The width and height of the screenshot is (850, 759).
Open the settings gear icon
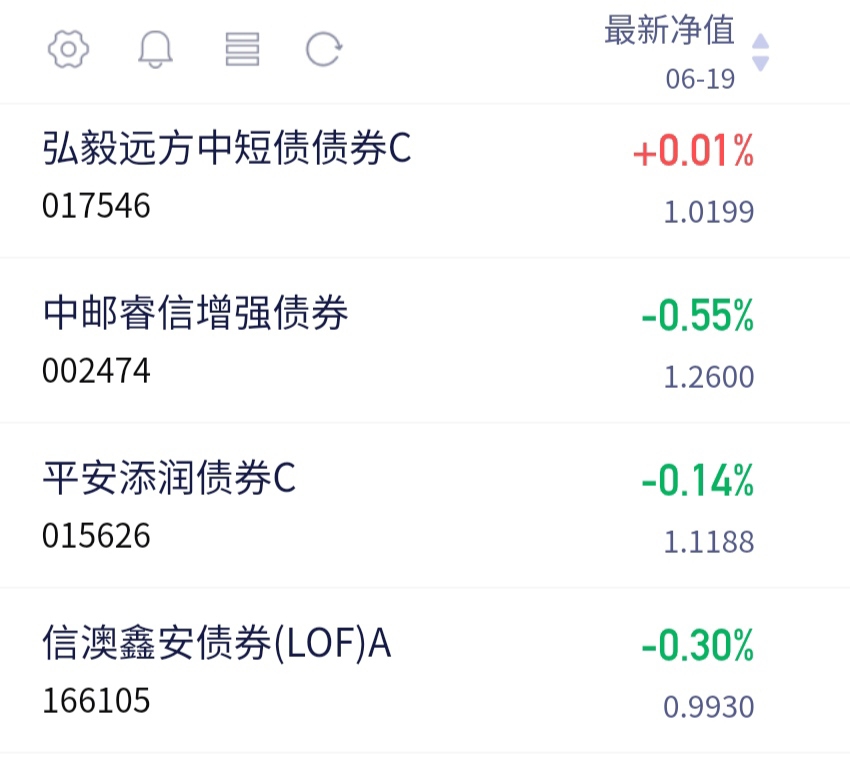(68, 49)
